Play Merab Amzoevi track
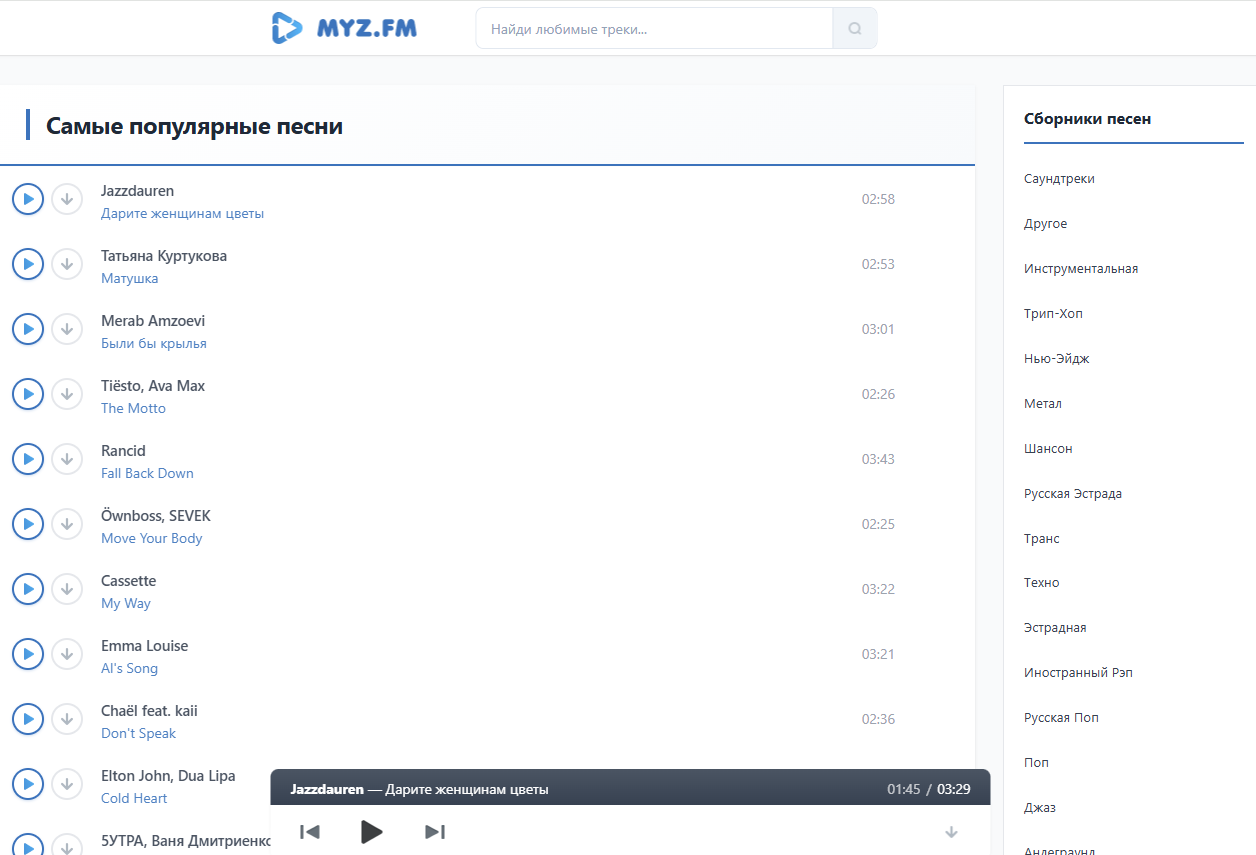 pyautogui.click(x=28, y=329)
